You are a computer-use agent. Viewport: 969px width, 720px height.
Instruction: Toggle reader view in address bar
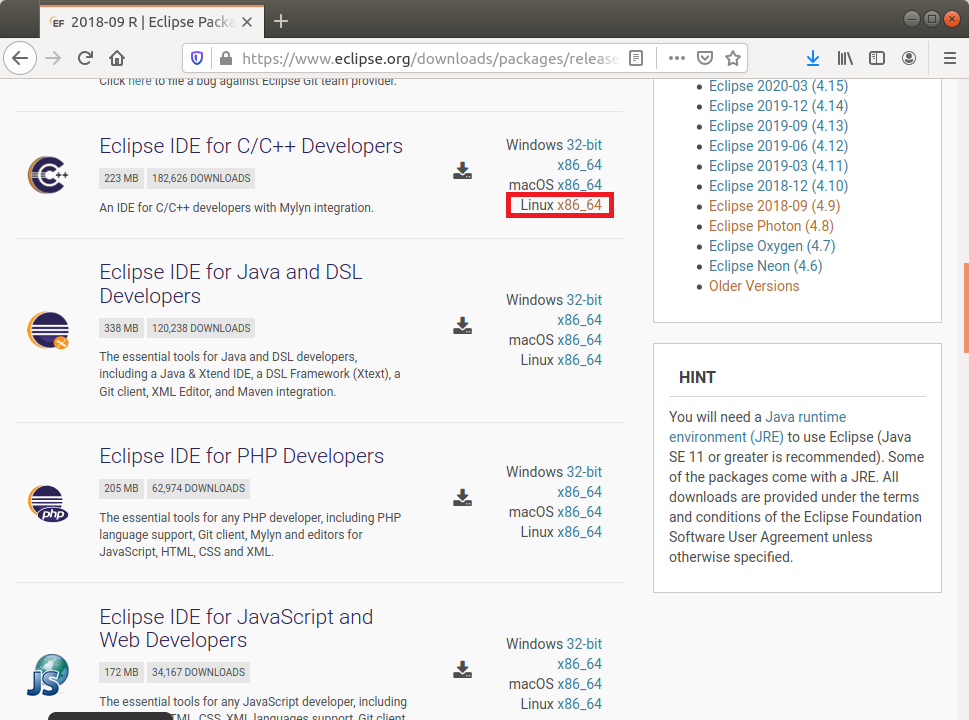pyautogui.click(x=636, y=58)
